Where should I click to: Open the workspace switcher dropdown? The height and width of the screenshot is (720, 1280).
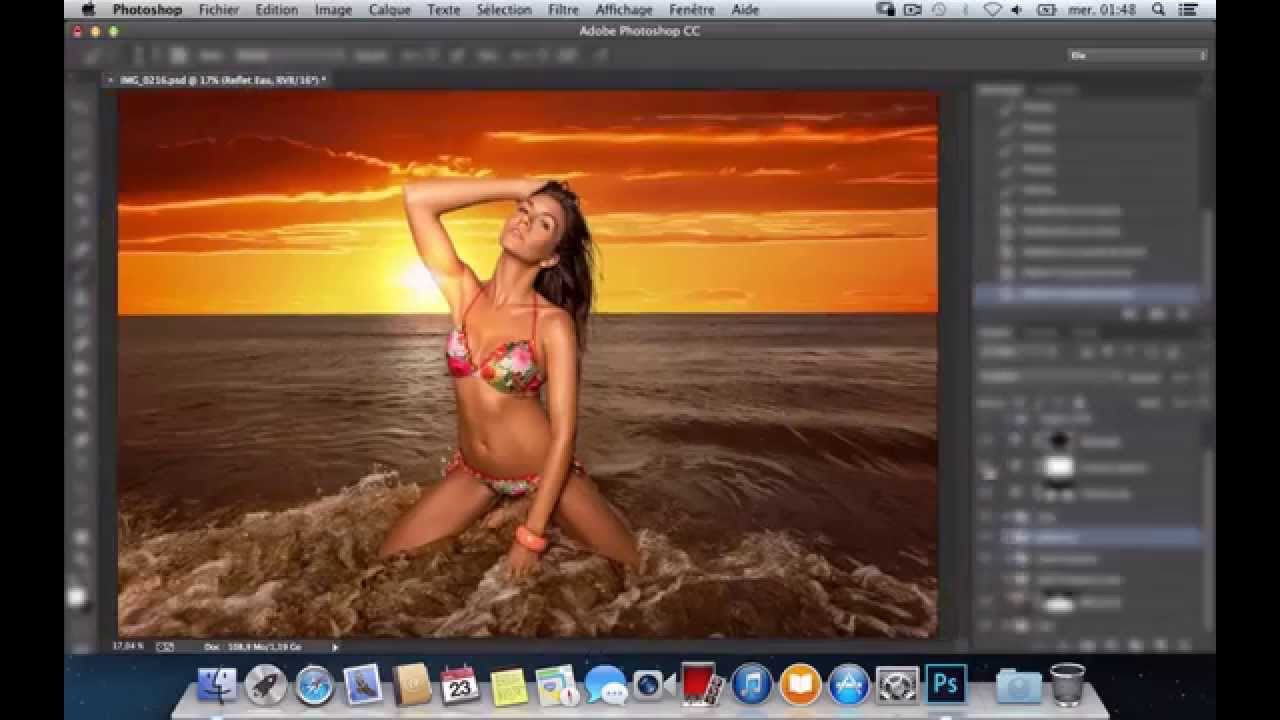(1138, 55)
